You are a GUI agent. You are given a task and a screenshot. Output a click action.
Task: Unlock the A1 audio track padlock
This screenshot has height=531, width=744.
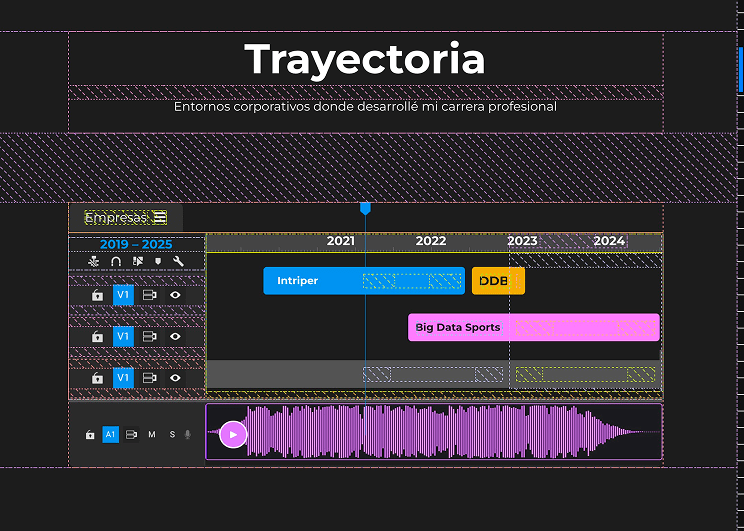90,435
